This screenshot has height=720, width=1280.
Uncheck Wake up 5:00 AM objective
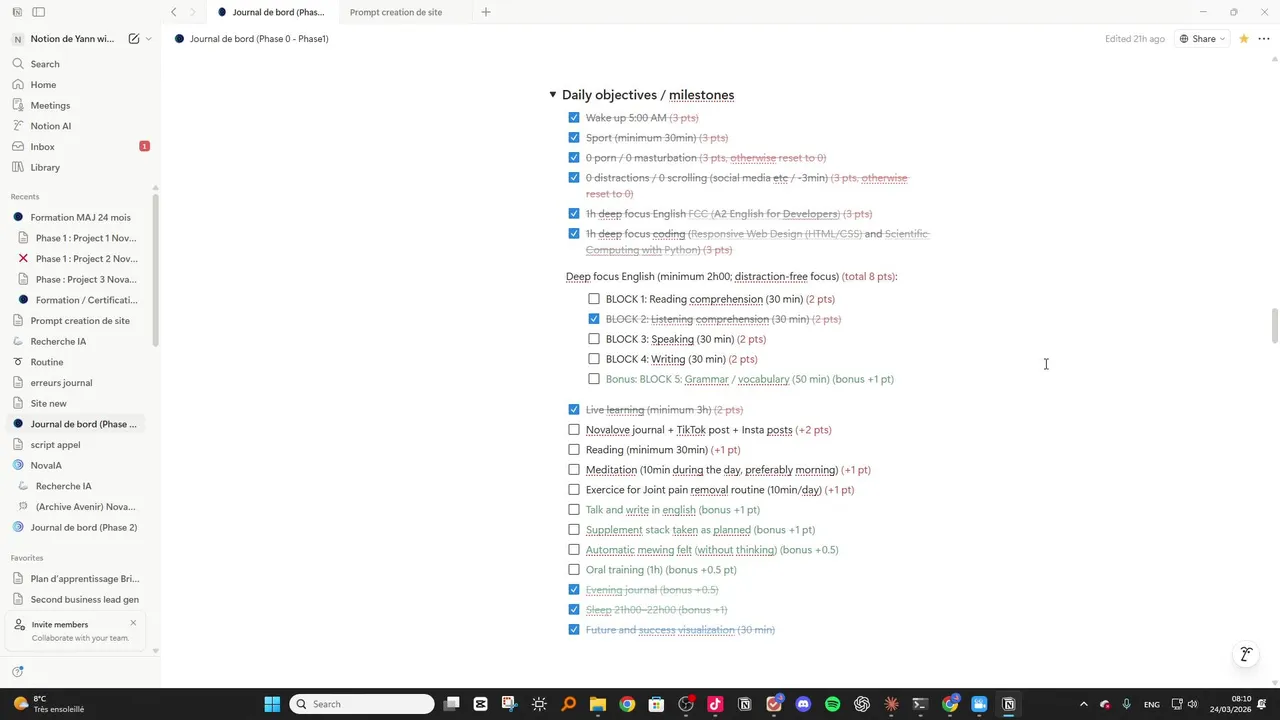[x=574, y=118]
